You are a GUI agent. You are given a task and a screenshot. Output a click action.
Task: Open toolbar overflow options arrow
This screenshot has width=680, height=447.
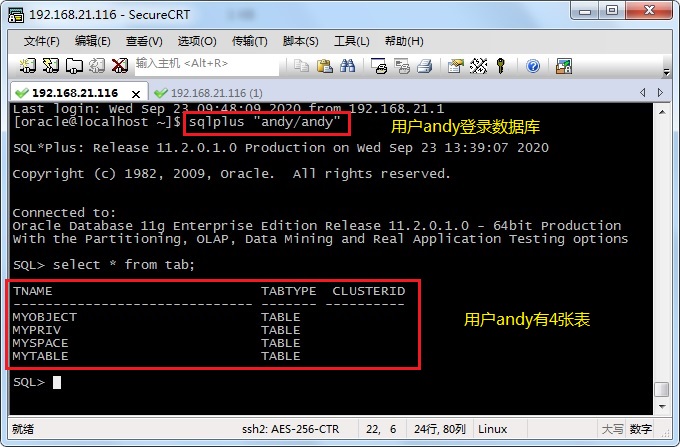pyautogui.click(x=666, y=72)
